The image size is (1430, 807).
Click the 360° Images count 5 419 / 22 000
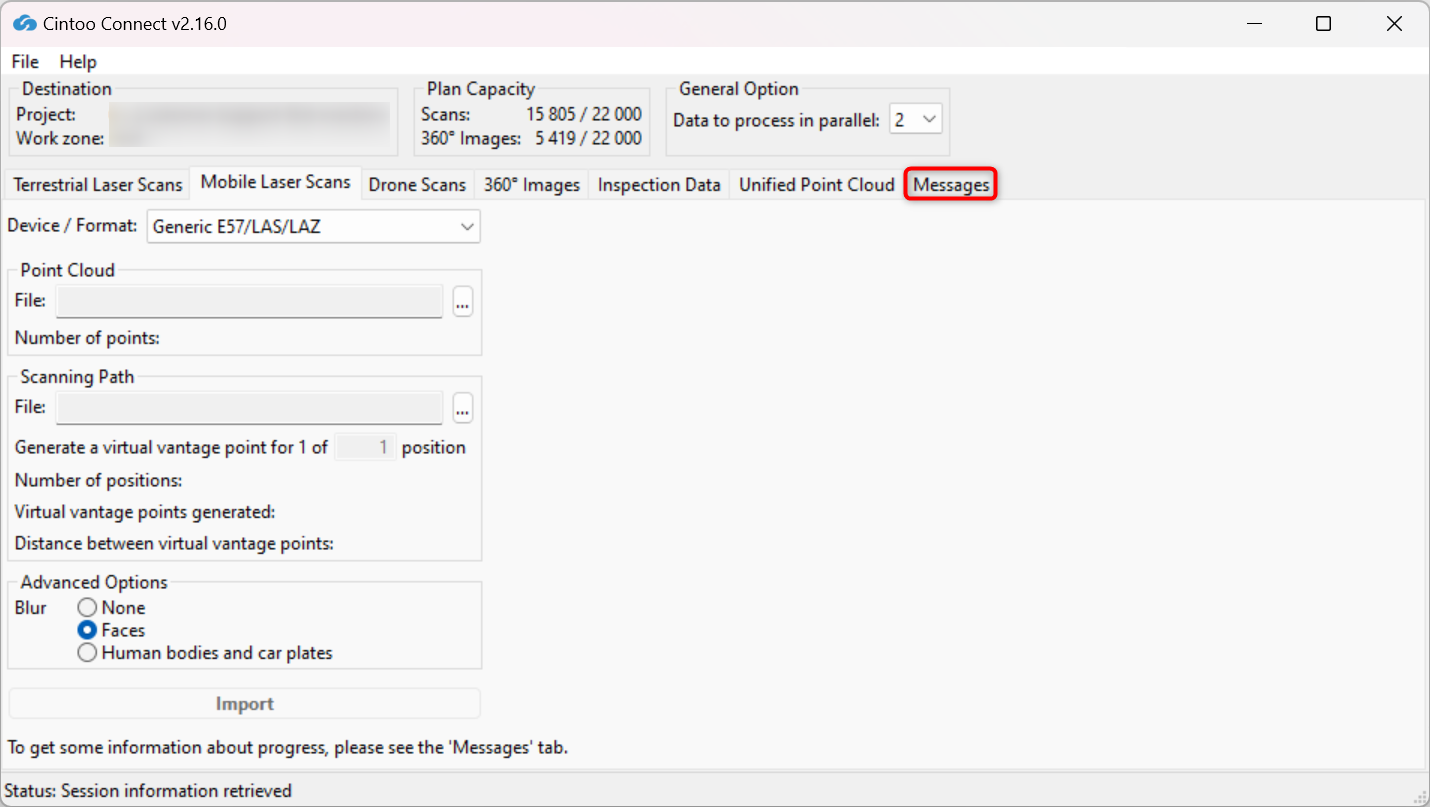588,139
